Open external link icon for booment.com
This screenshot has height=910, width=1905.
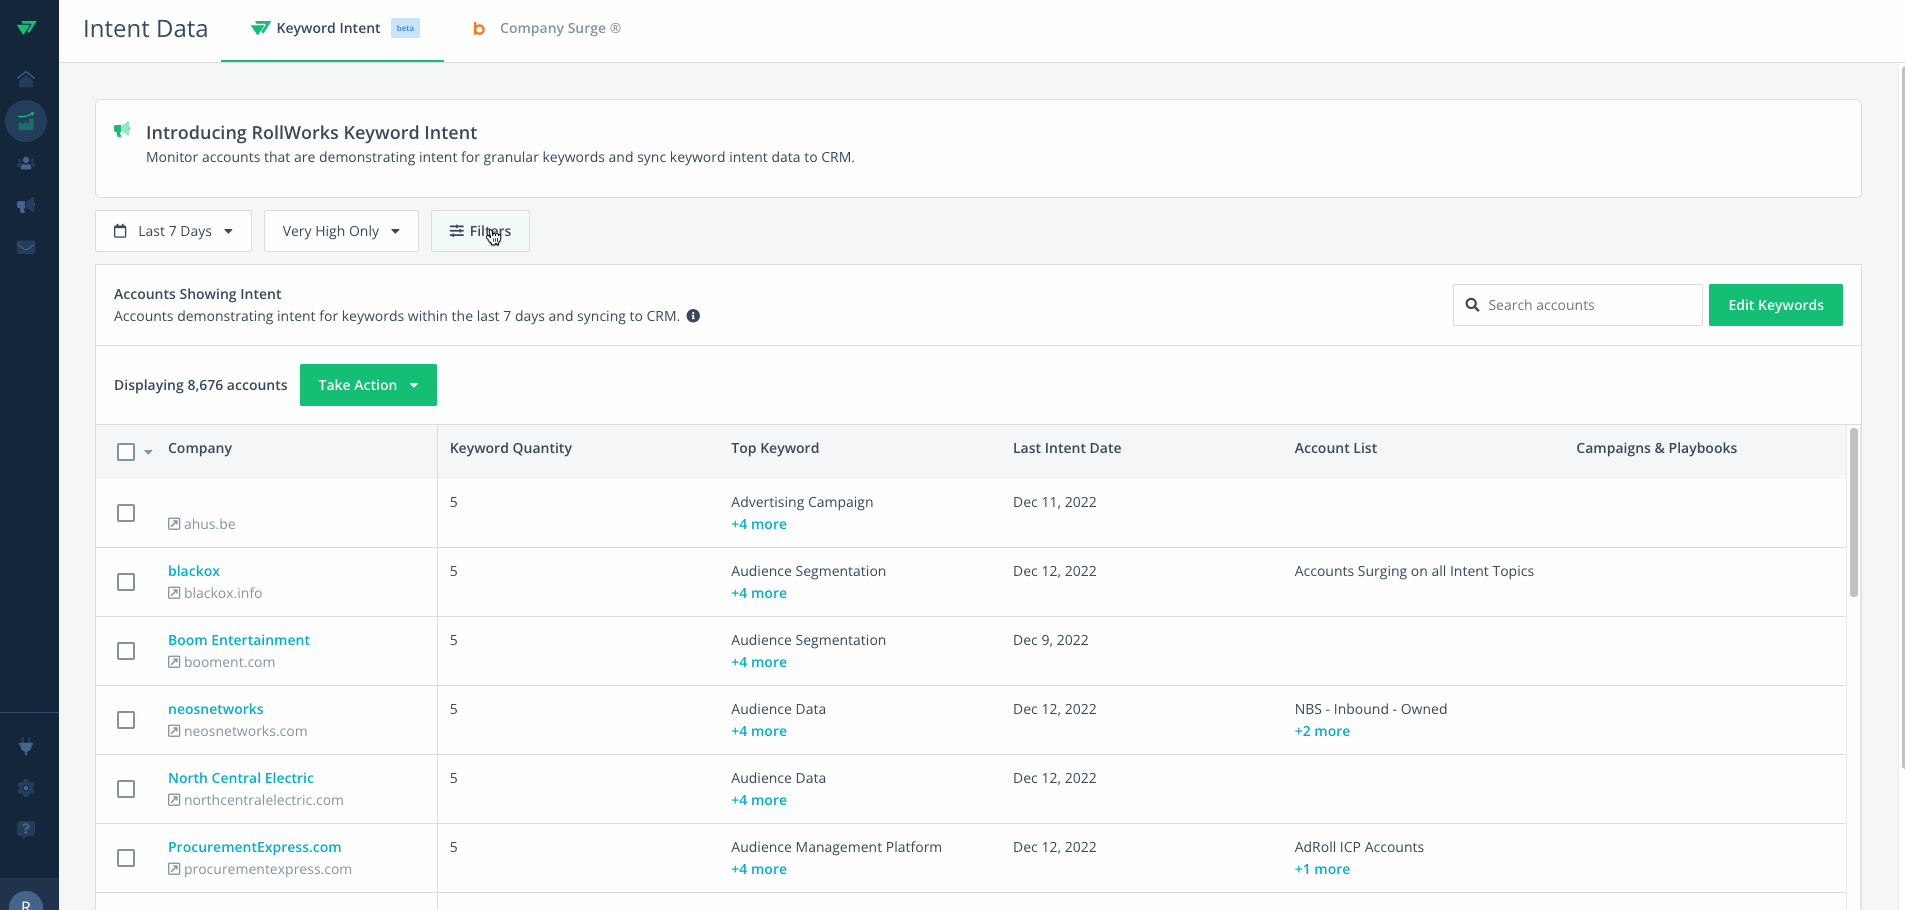174,662
